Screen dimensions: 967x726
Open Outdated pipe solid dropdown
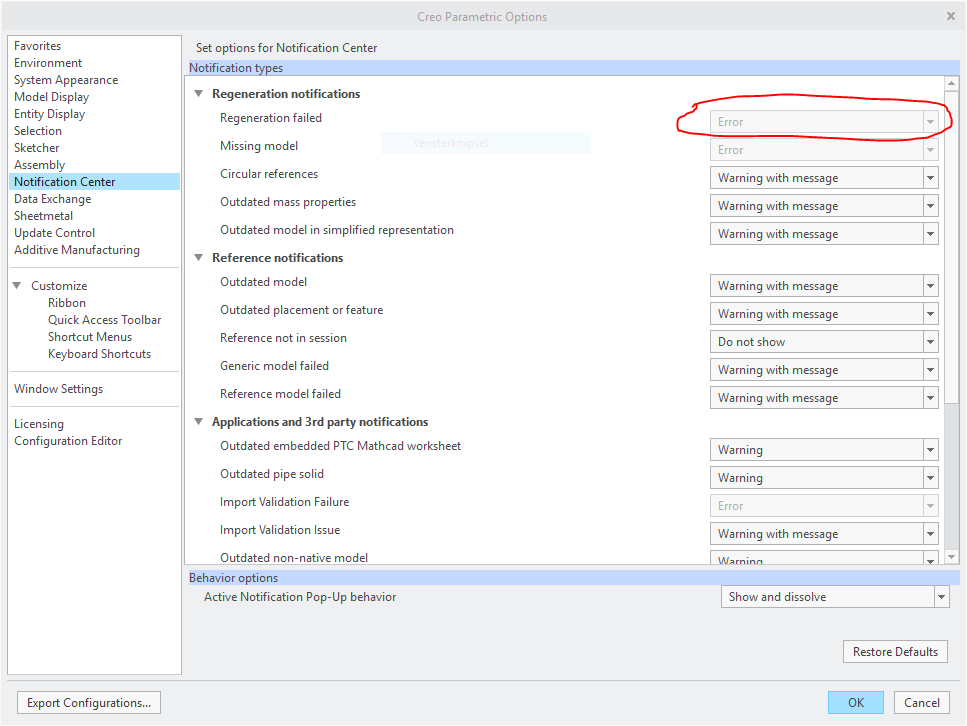click(824, 478)
